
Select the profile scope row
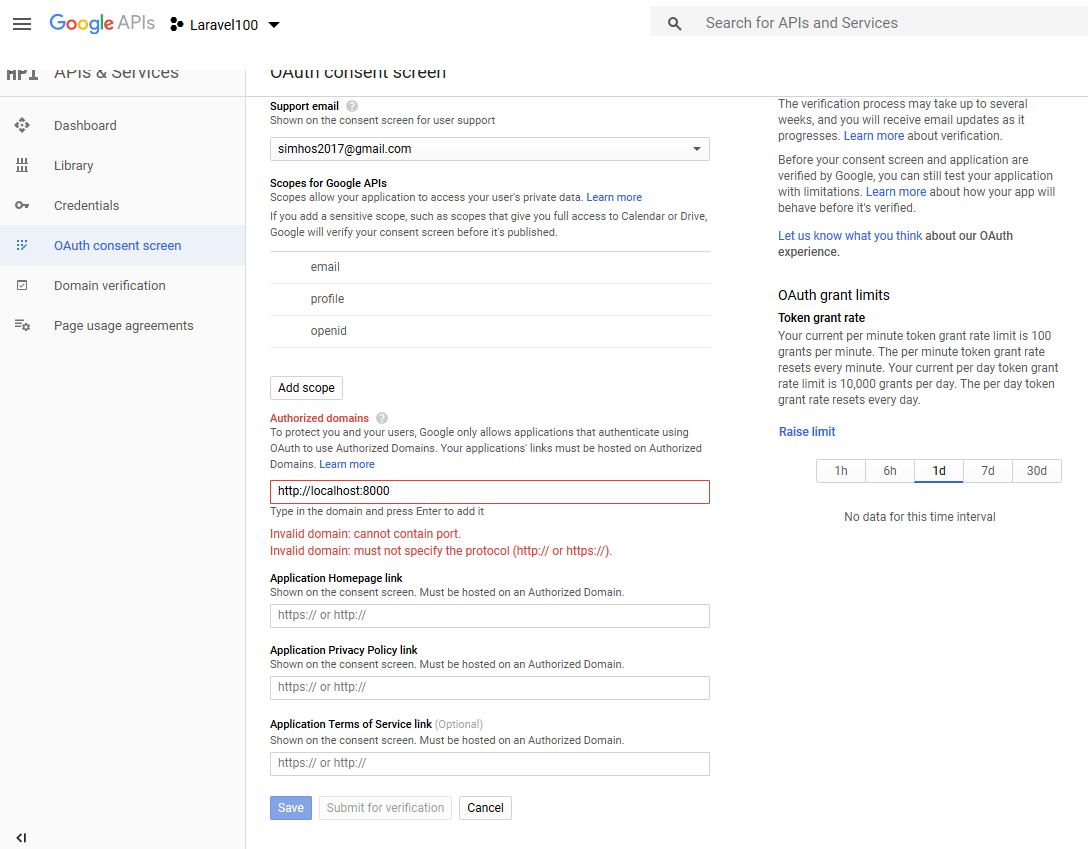490,299
